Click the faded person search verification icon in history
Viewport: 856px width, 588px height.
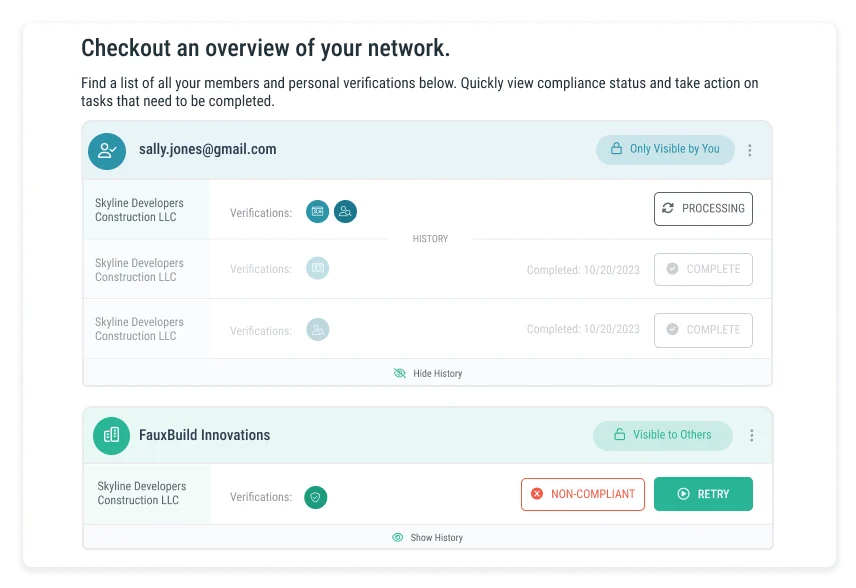[x=317, y=330]
